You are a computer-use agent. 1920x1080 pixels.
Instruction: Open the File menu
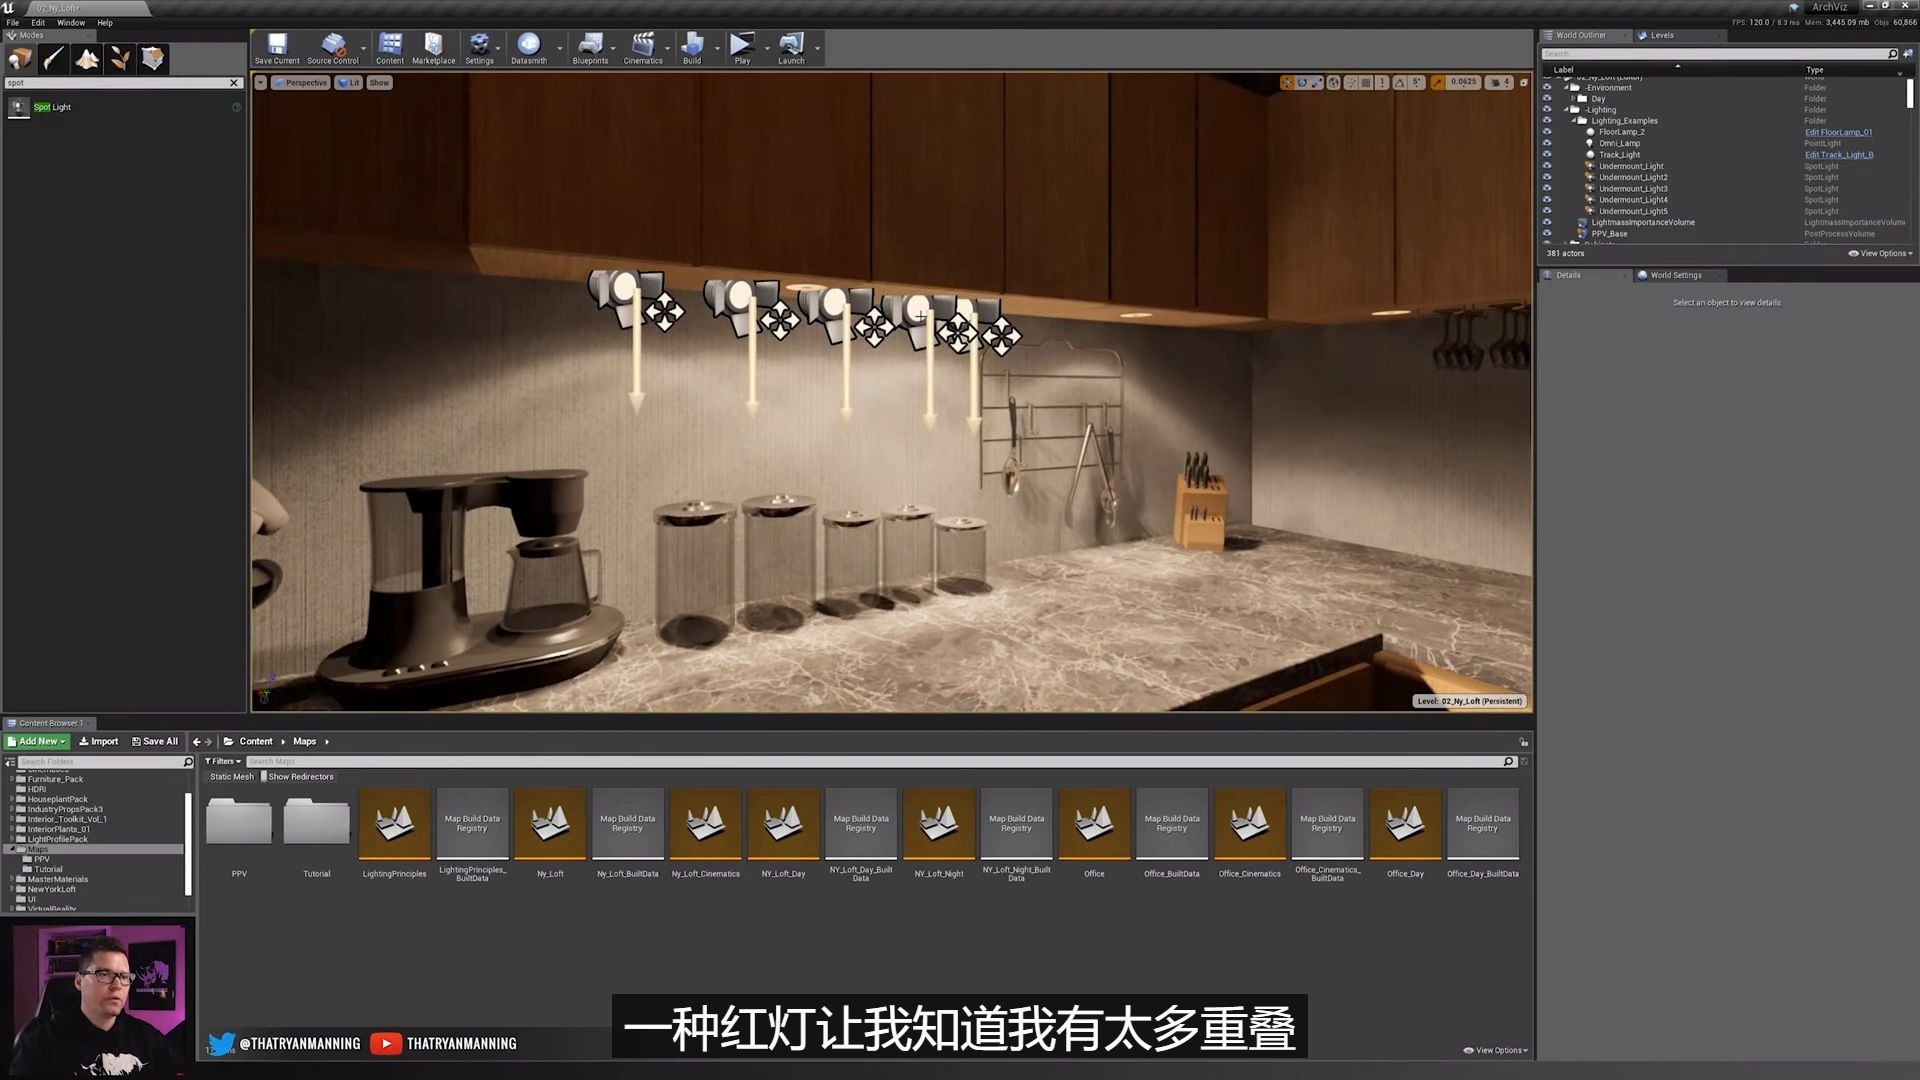(13, 22)
